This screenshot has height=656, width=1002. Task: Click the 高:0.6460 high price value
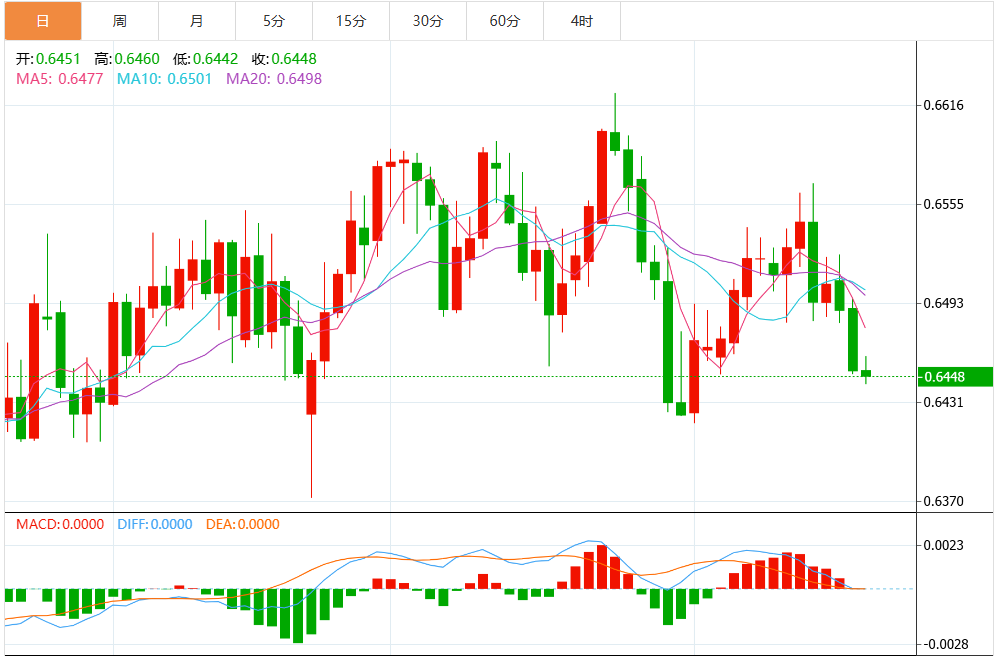[127, 59]
